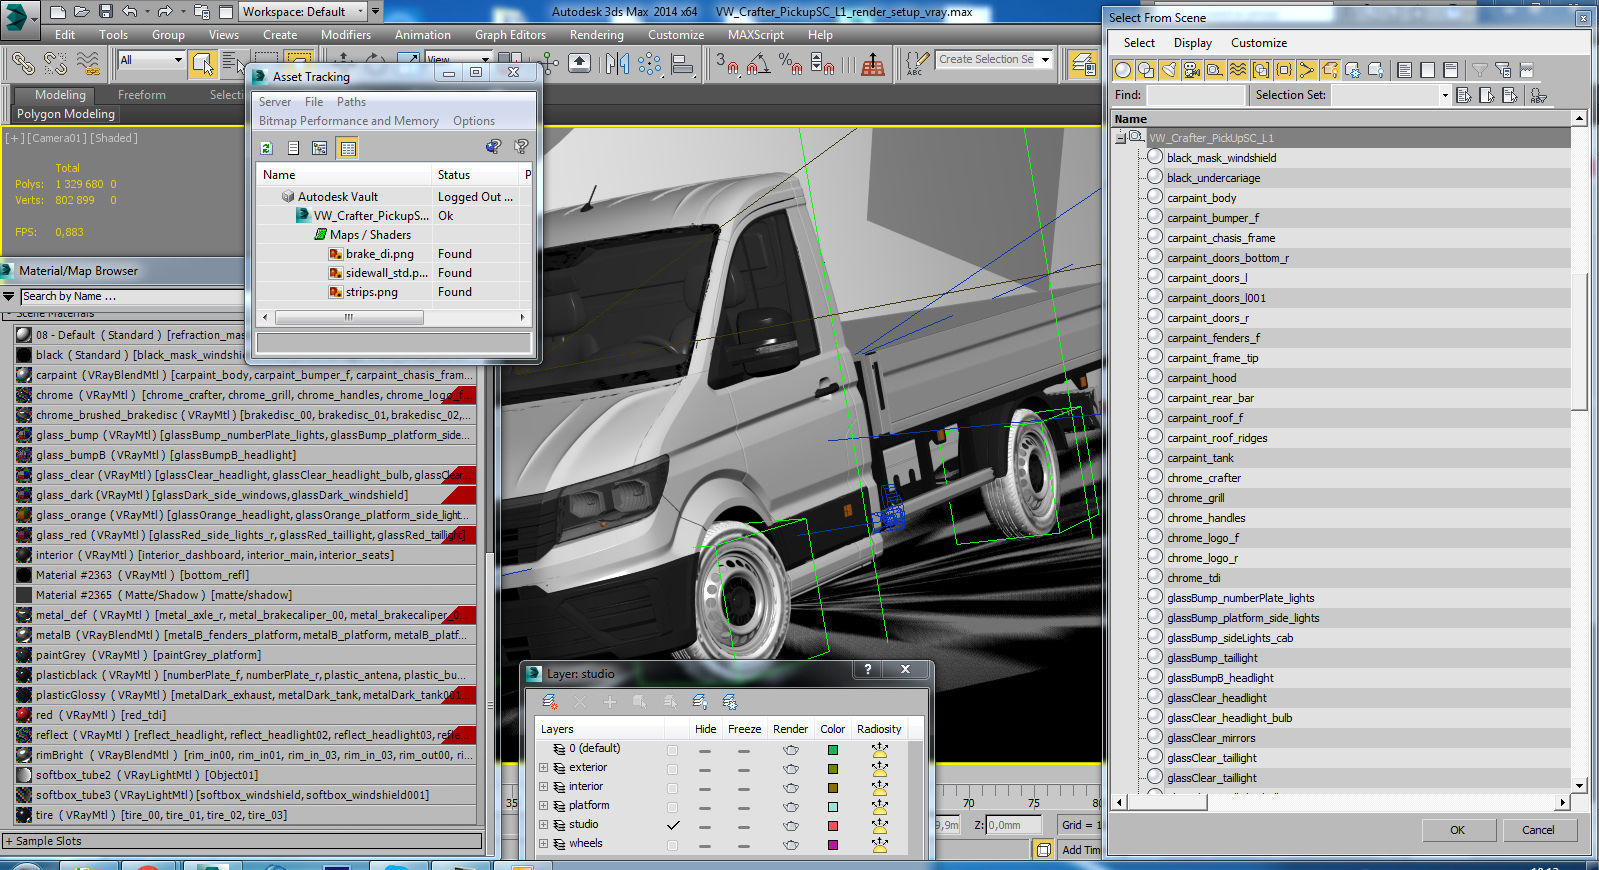This screenshot has height=870, width=1599.
Task: Toggle Radiosity for the interior layer
Action: (880, 787)
